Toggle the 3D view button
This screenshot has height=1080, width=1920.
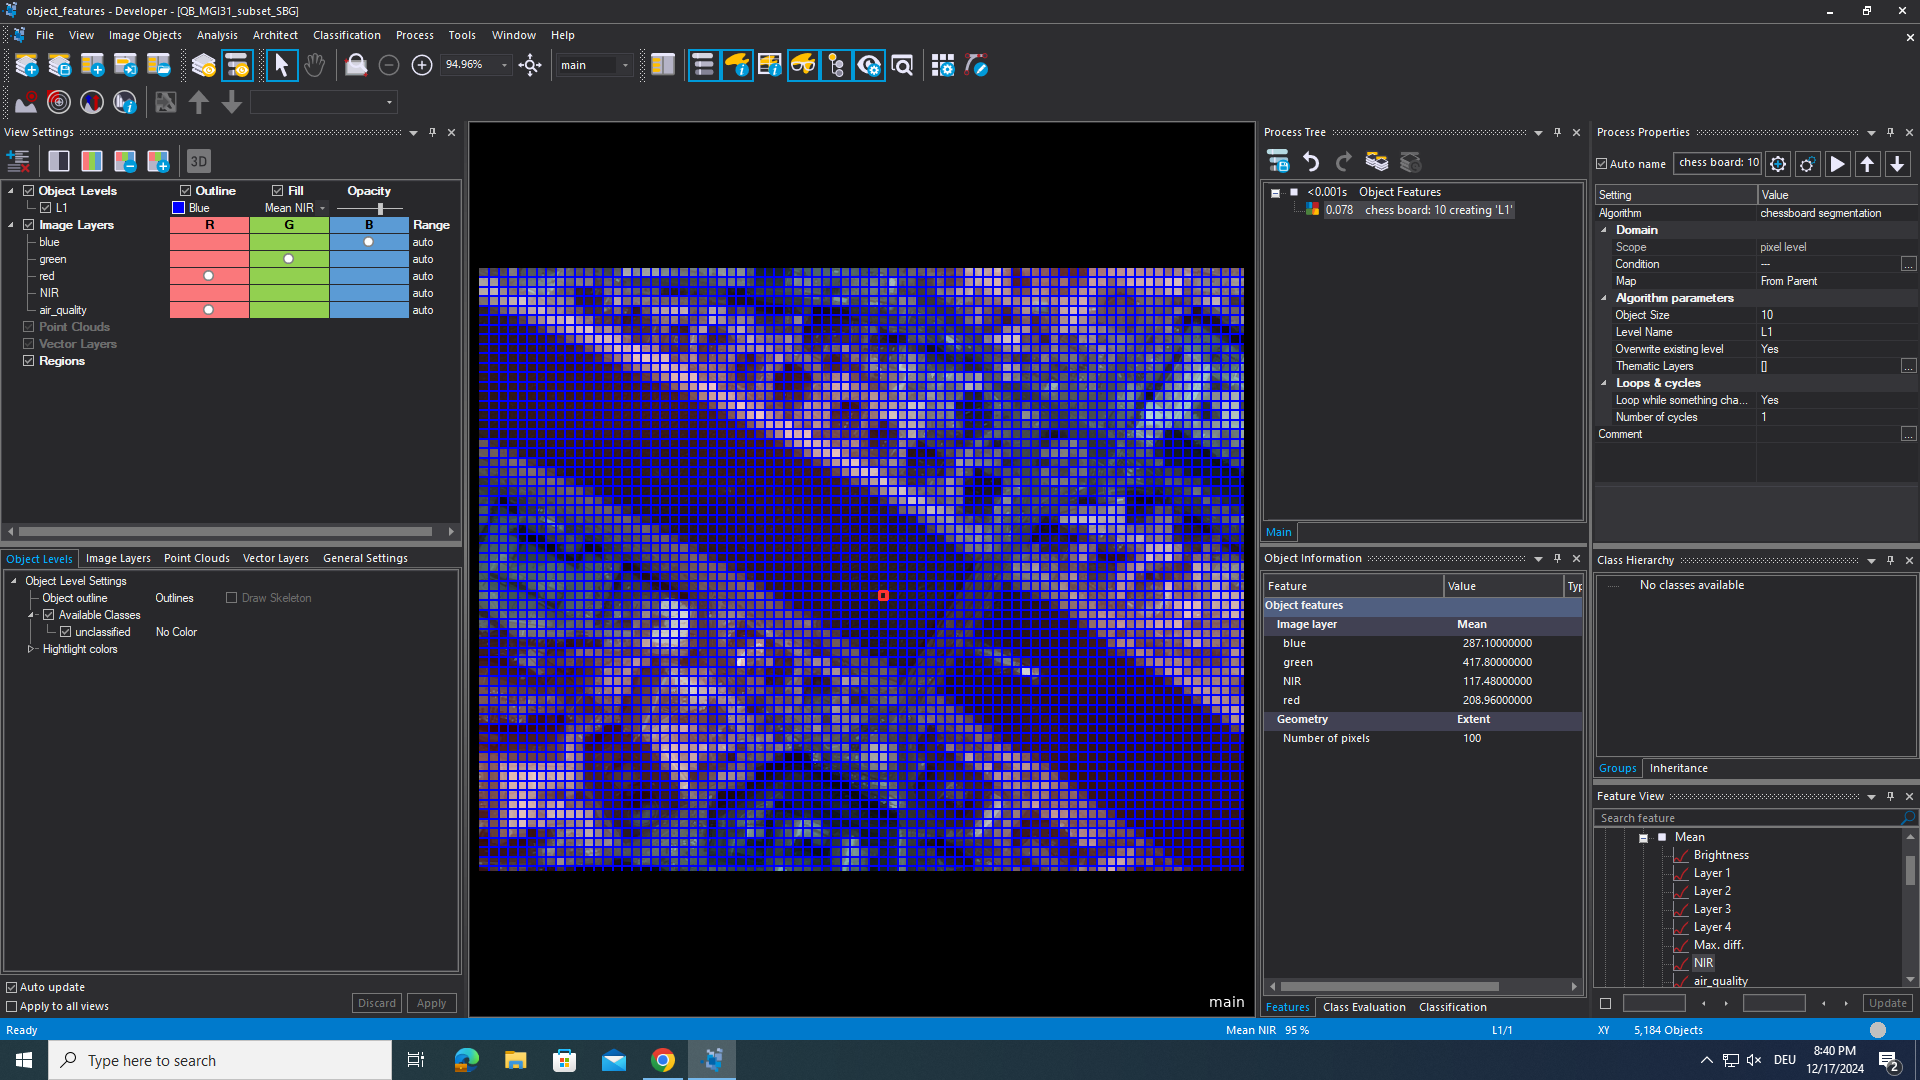click(198, 161)
